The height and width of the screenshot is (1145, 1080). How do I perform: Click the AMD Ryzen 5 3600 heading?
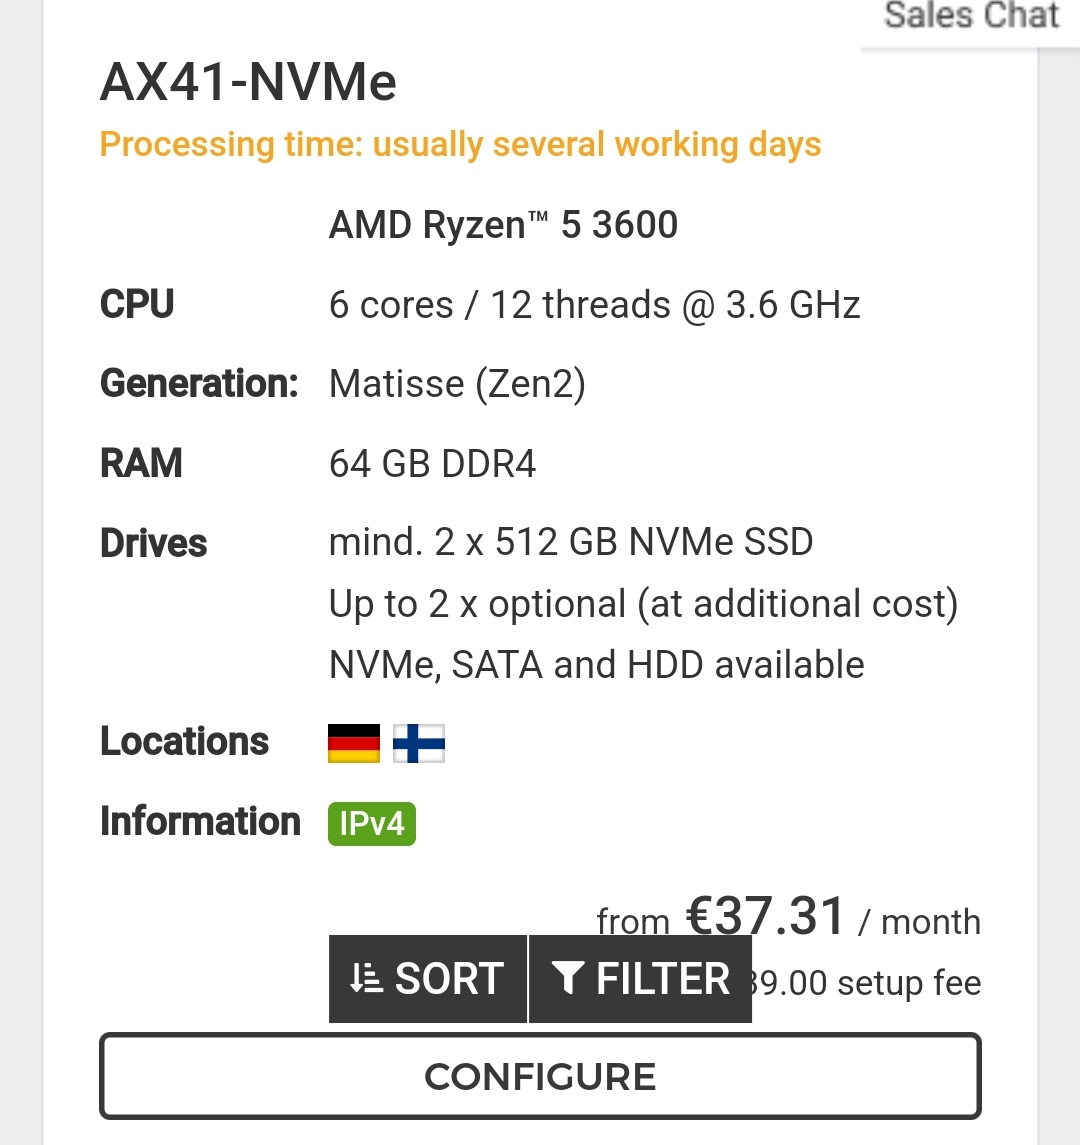point(503,225)
